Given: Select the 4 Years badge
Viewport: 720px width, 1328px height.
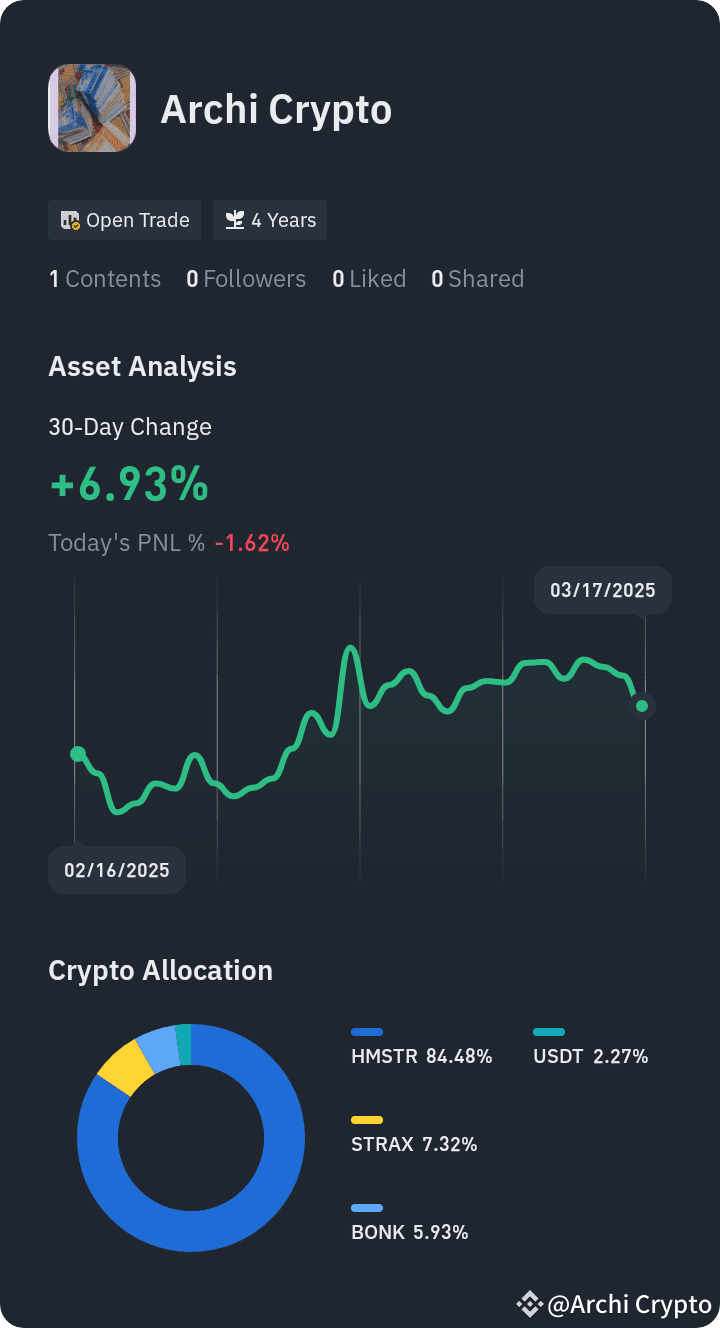Looking at the screenshot, I should click(270, 220).
